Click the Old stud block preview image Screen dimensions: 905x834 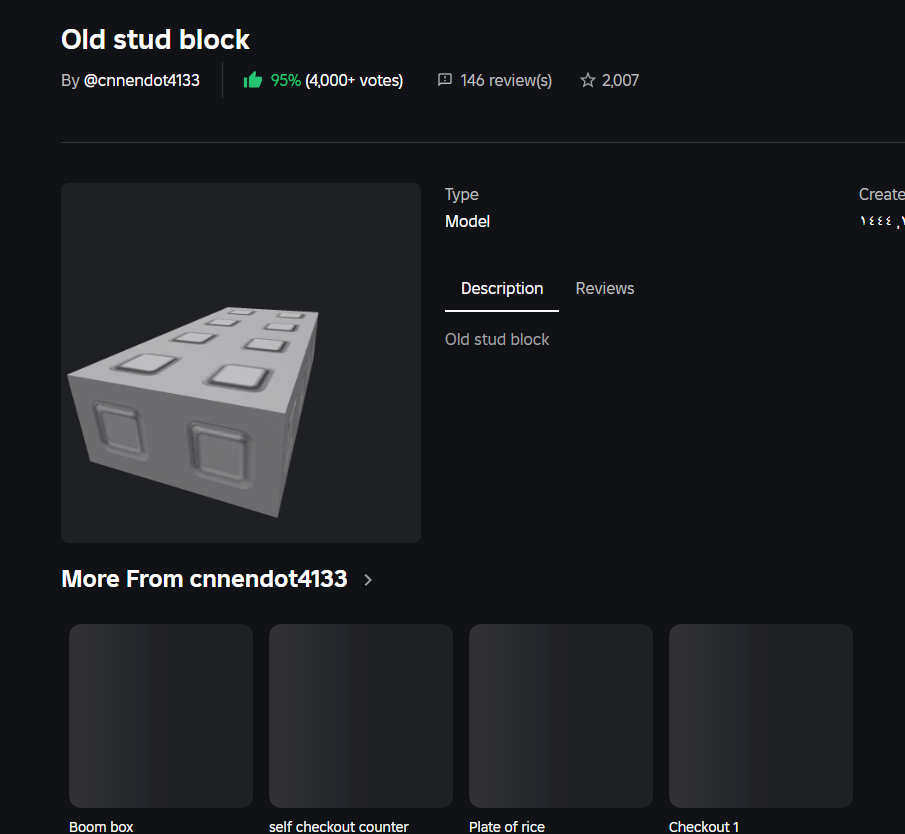point(241,363)
